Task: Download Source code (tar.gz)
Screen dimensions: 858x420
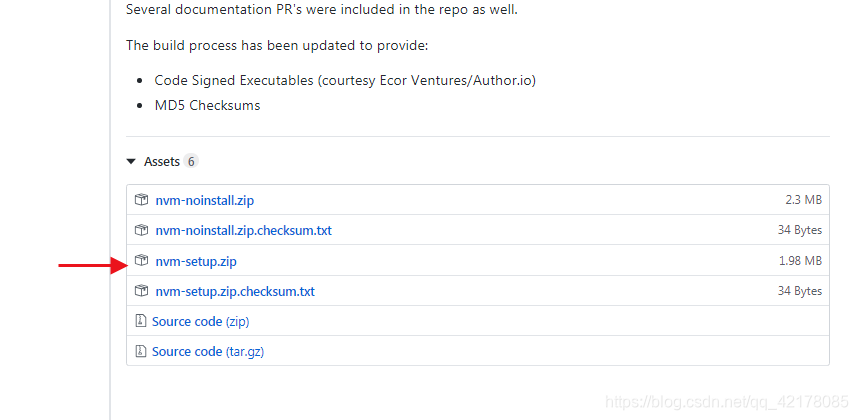Action: 208,352
